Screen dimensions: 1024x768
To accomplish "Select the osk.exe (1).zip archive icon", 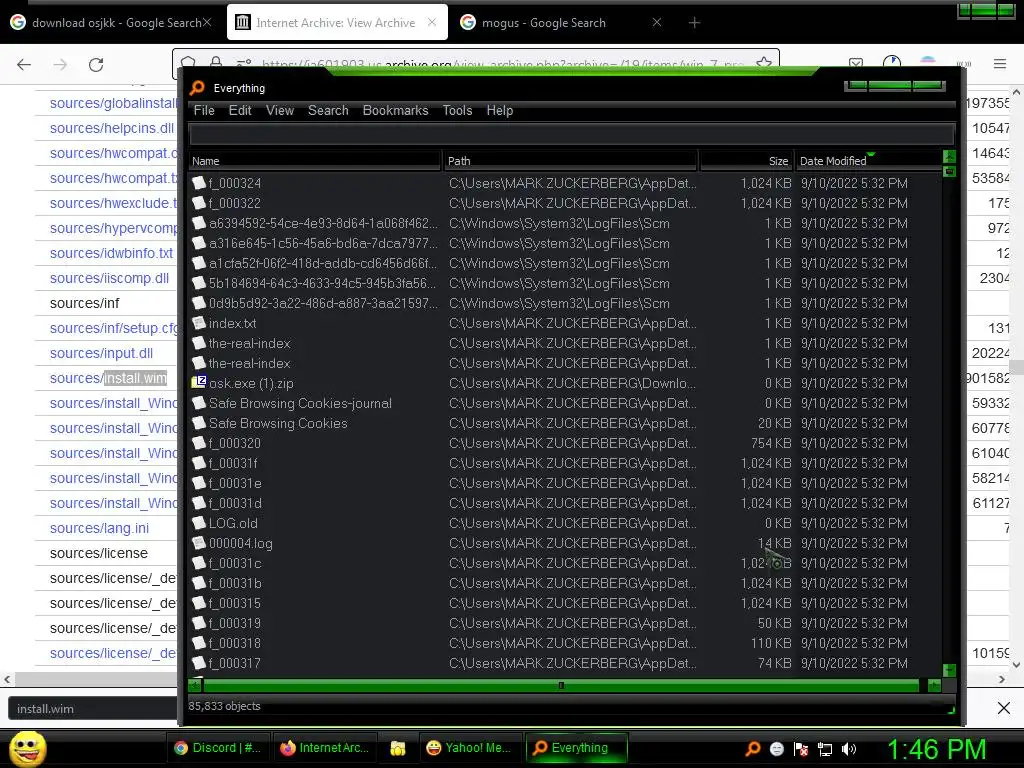I will pos(199,383).
